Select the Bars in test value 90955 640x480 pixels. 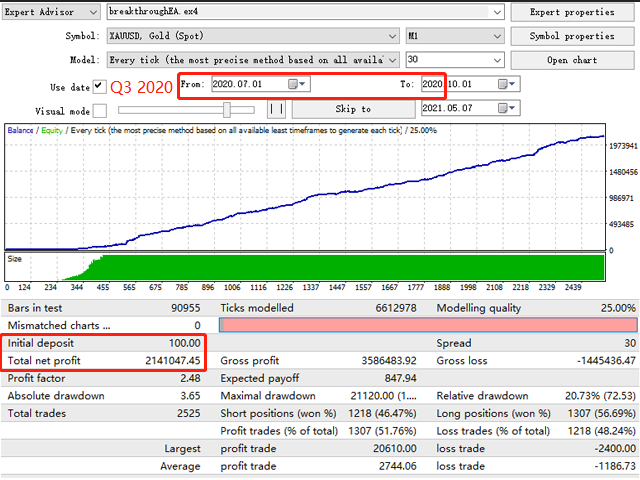[186, 308]
